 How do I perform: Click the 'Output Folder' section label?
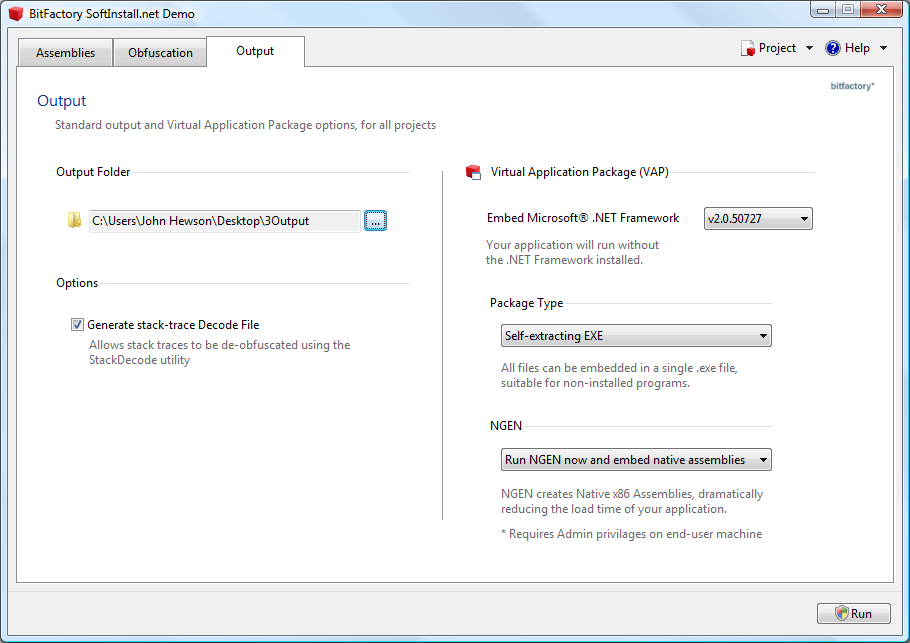click(93, 172)
